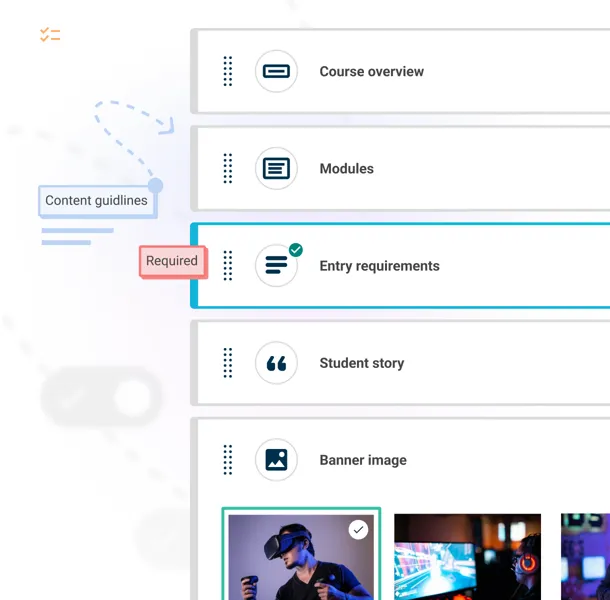This screenshot has height=600, width=610.
Task: Click the red Required tag
Action: (172, 261)
